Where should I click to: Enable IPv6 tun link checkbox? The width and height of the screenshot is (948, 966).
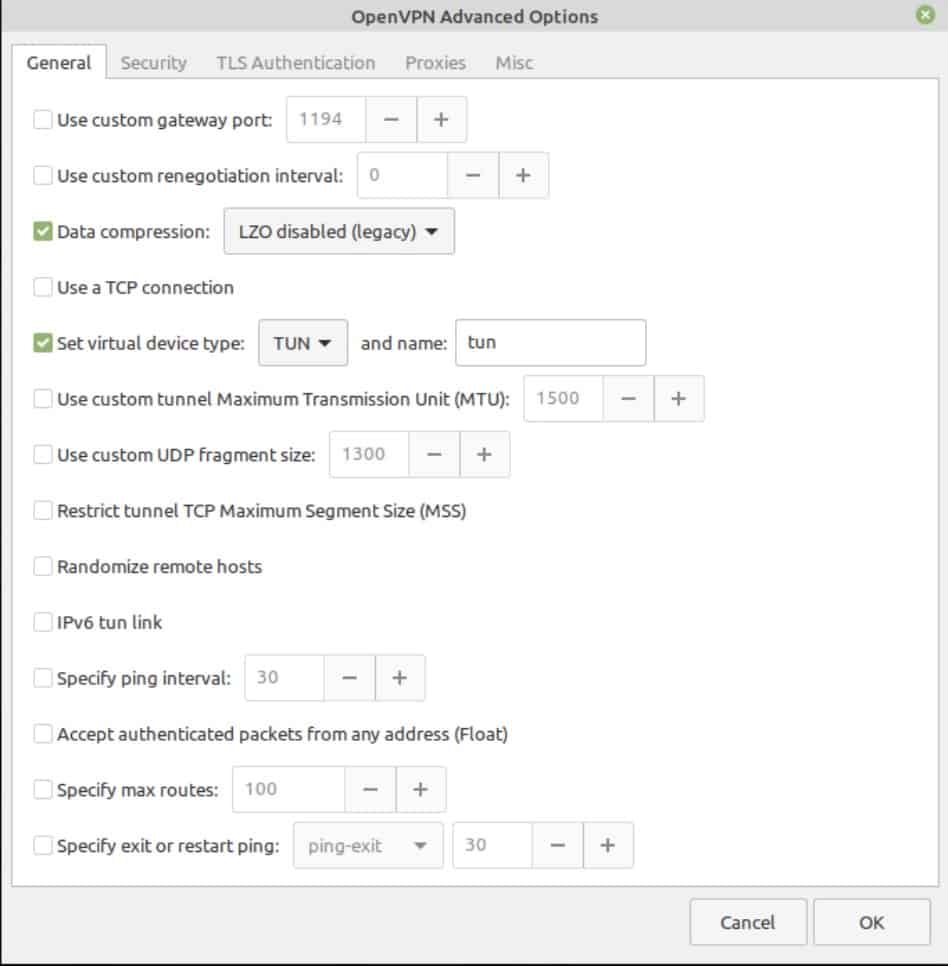click(43, 622)
